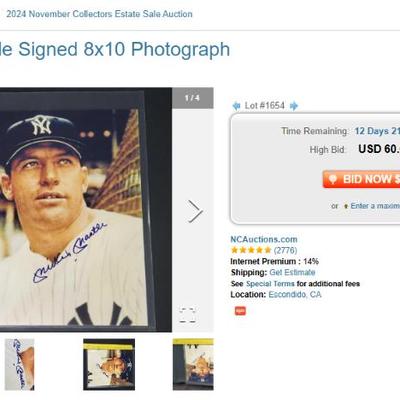The height and width of the screenshot is (400, 400).
Task: Go to next lot arrow
Action: [294, 106]
